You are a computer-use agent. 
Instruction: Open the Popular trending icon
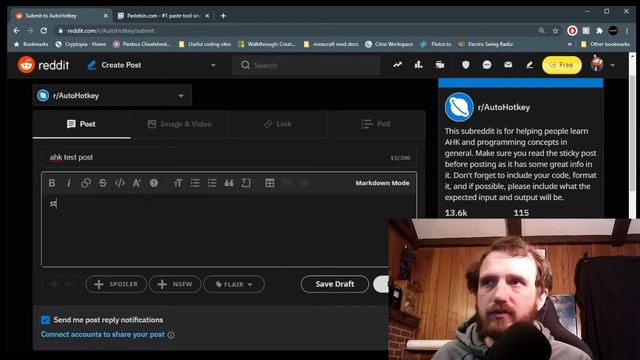(398, 64)
